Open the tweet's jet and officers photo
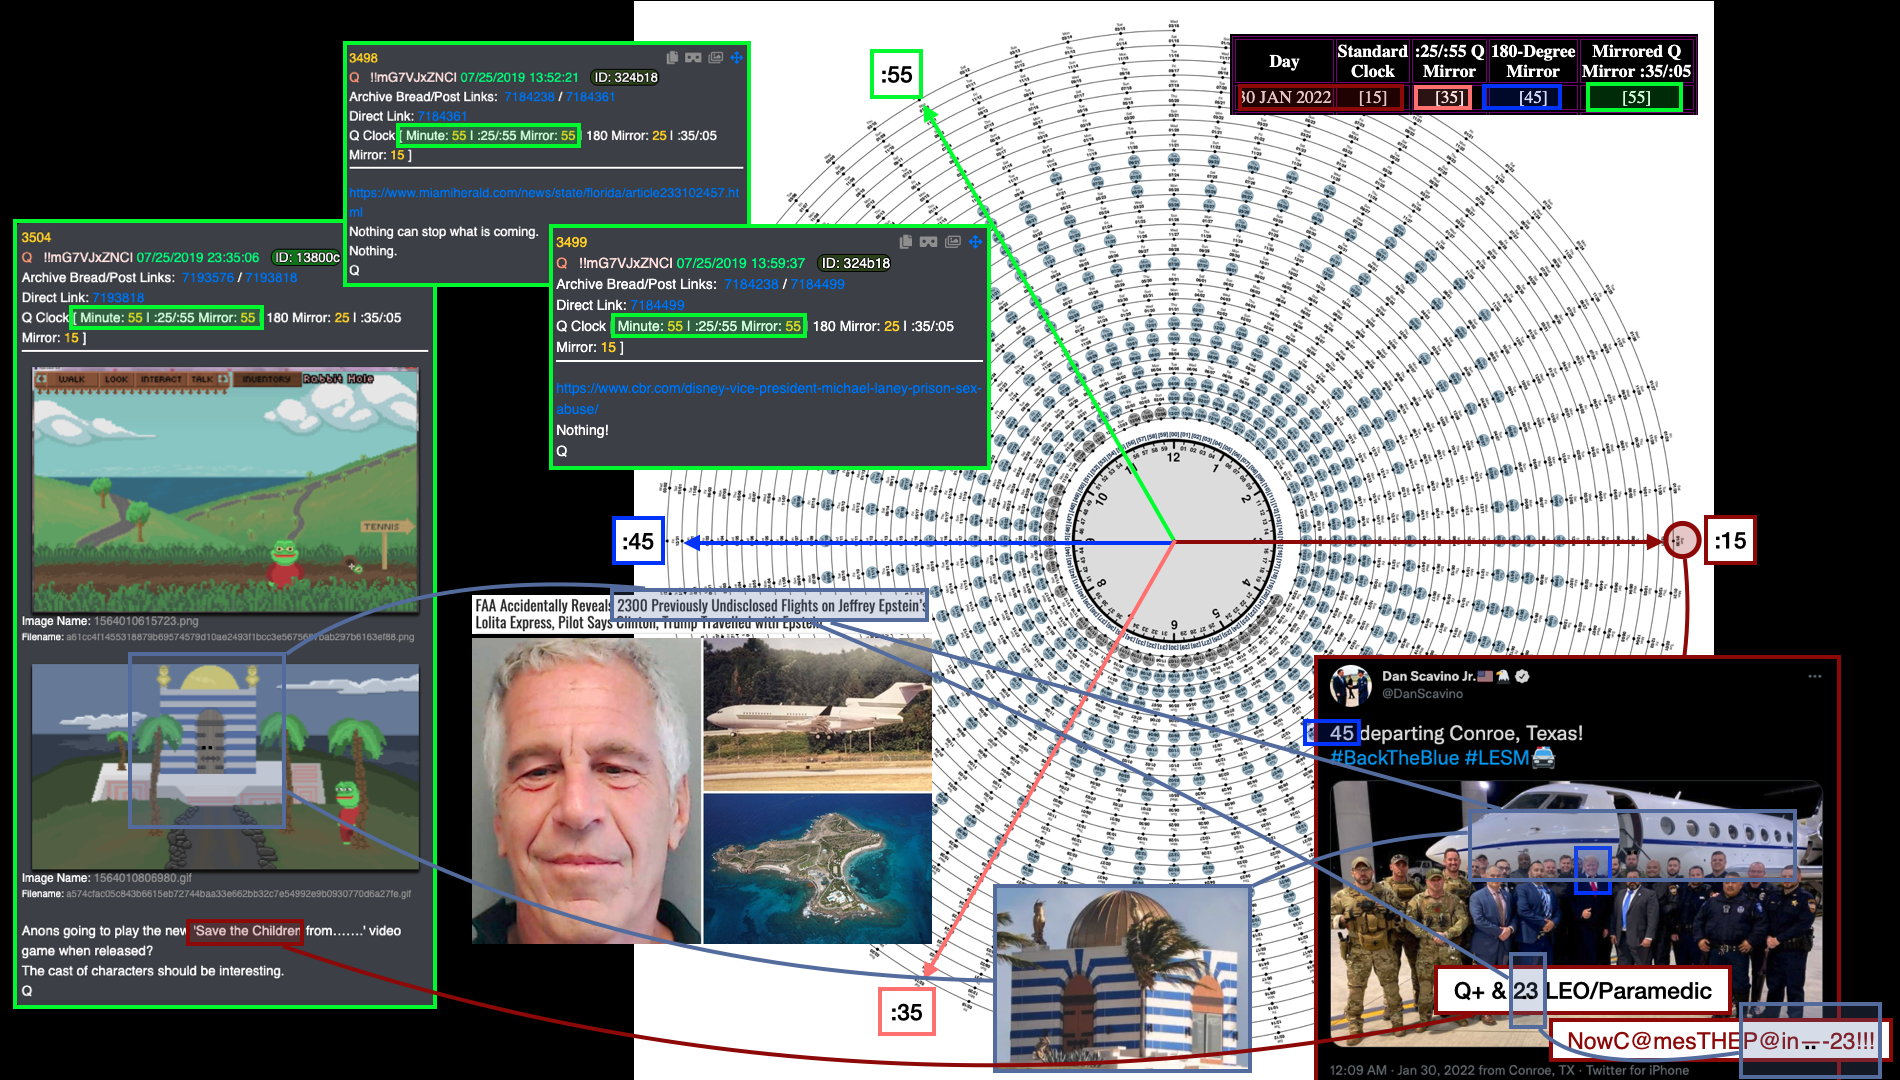The width and height of the screenshot is (1900, 1080). pyautogui.click(x=1576, y=913)
